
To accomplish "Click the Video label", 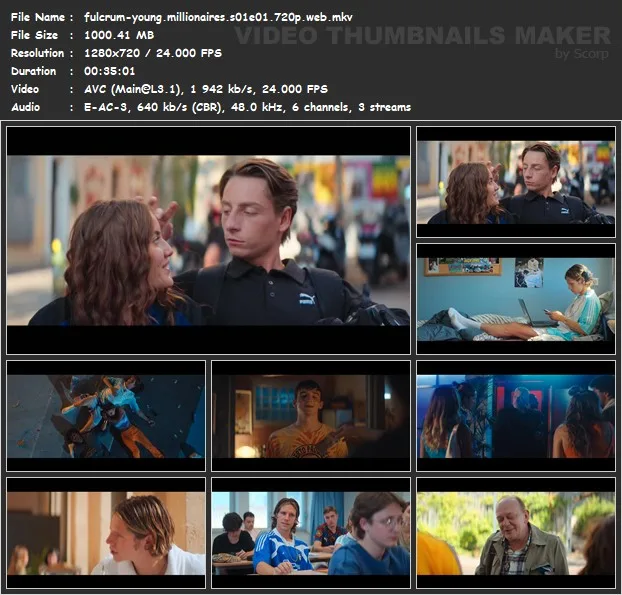I will (x=25, y=89).
